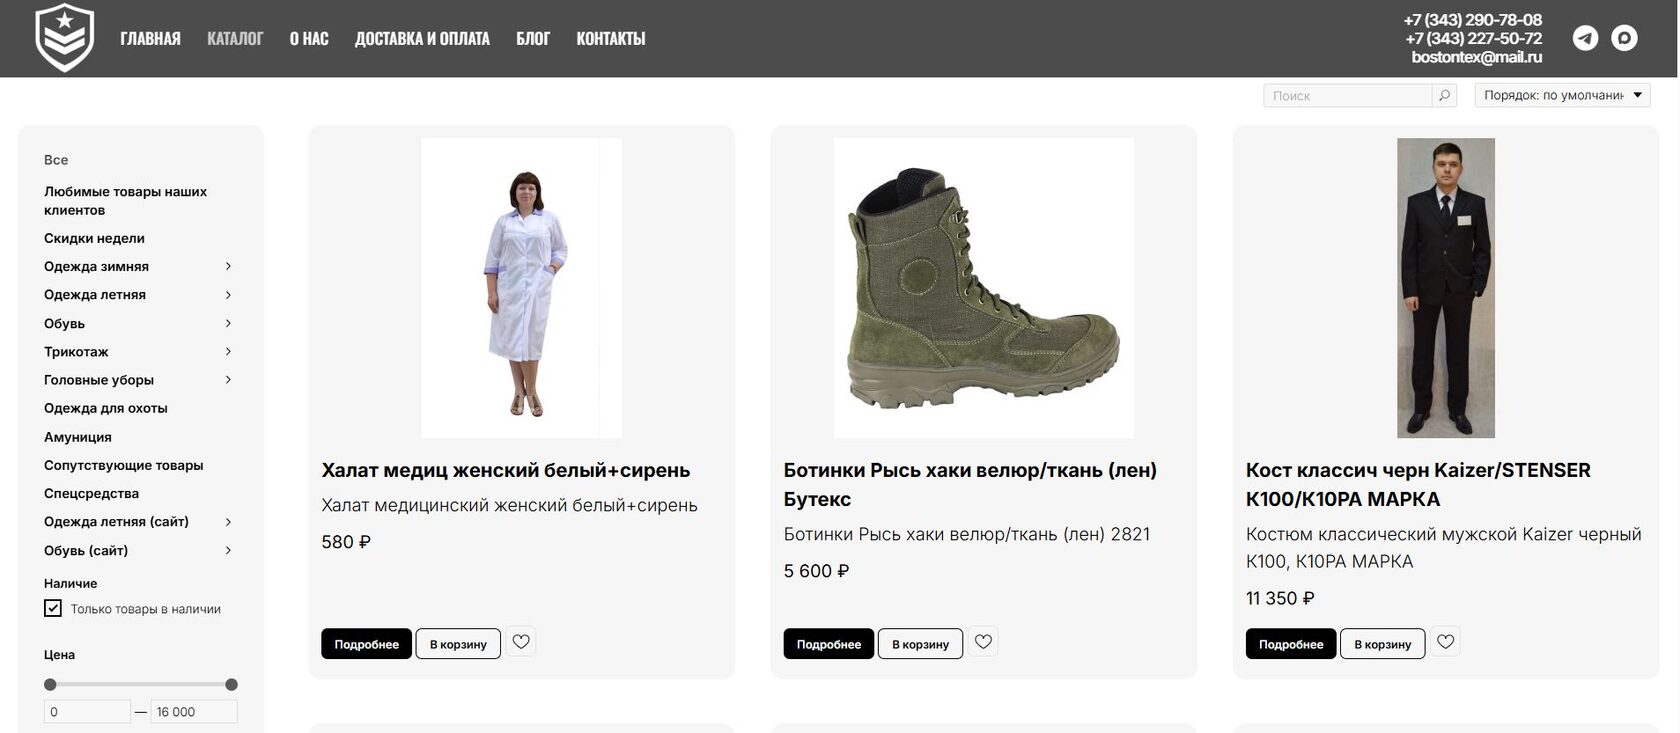The image size is (1680, 733).
Task: Add the Kaizer suit to cart
Action: point(1382,644)
